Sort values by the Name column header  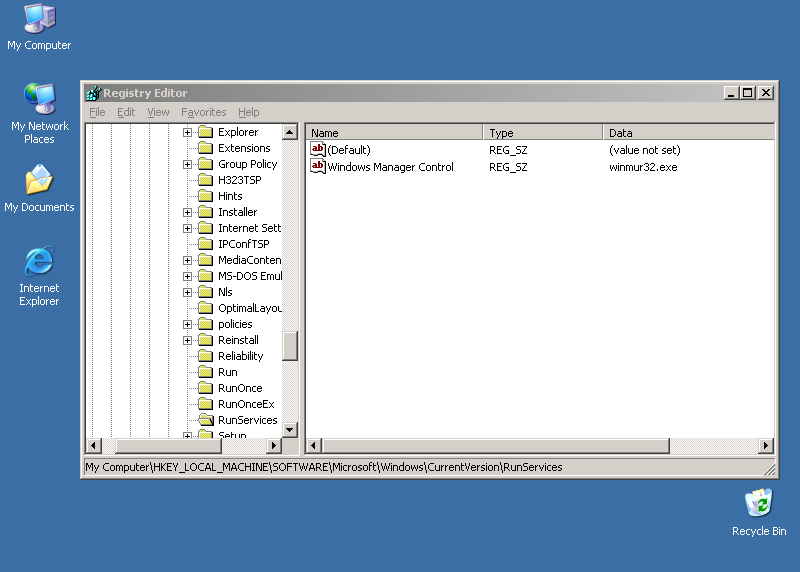coord(394,133)
